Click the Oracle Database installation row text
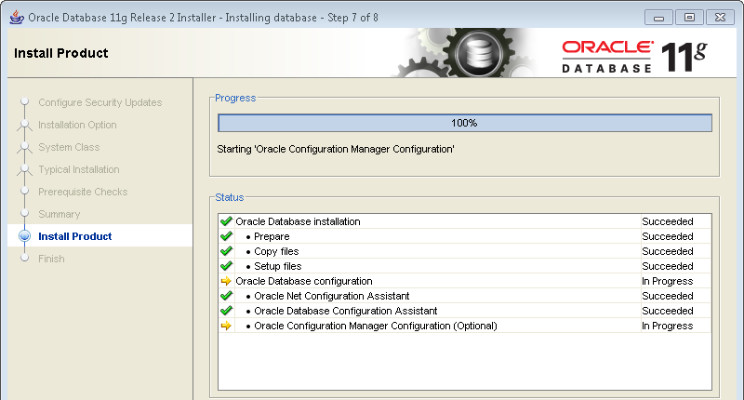 click(298, 222)
